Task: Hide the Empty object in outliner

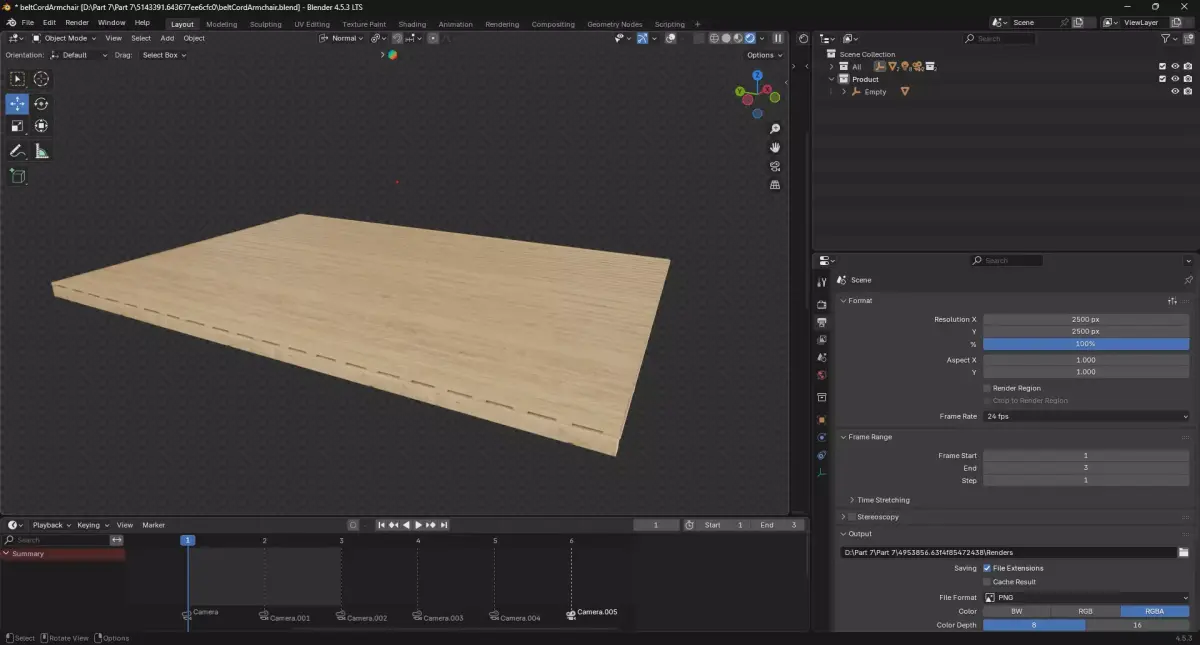Action: point(1175,92)
